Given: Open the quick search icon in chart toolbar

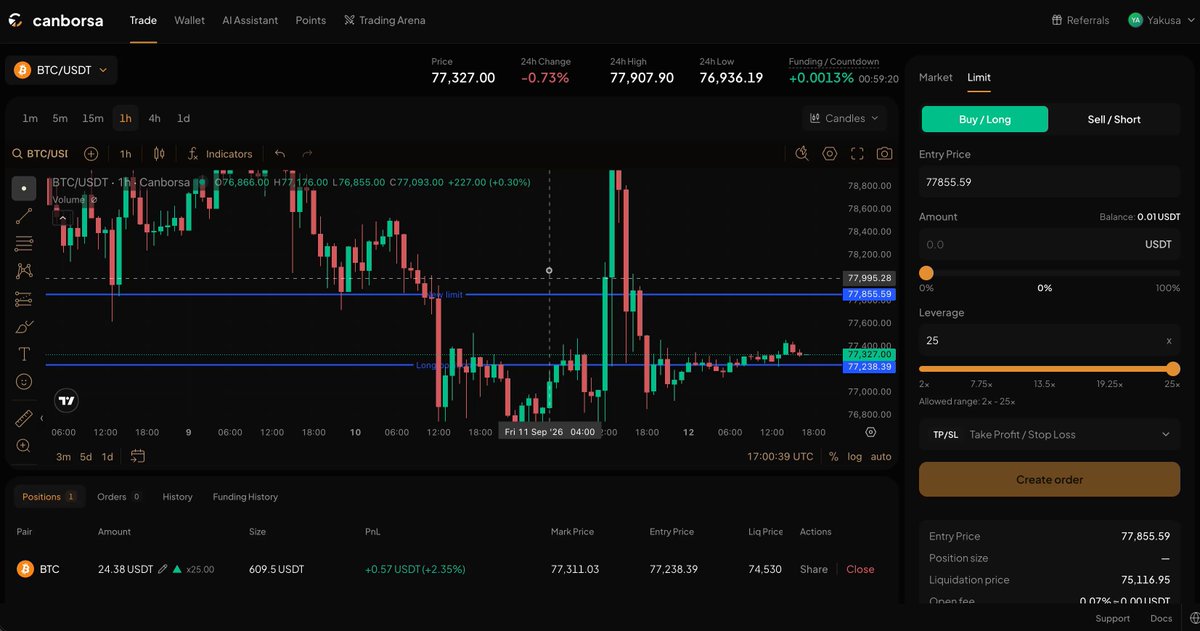Looking at the screenshot, I should click(x=802, y=154).
